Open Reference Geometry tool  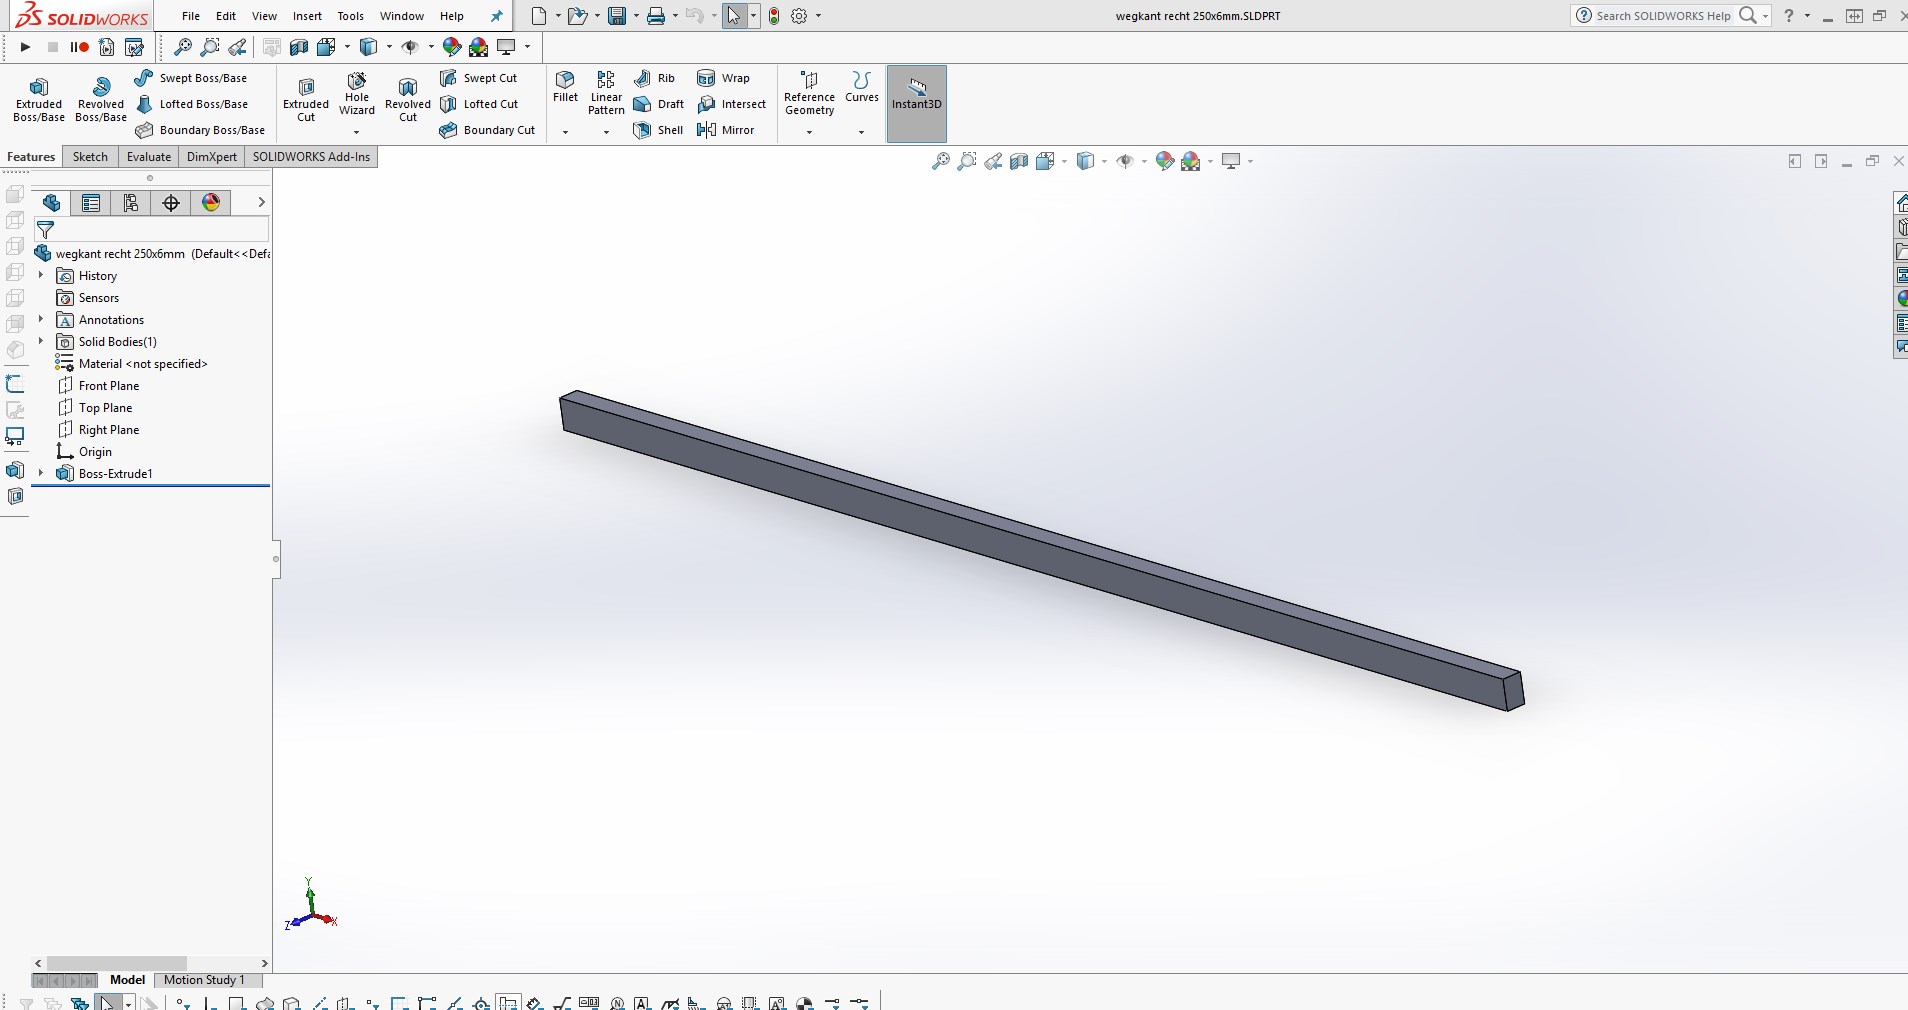tap(809, 94)
